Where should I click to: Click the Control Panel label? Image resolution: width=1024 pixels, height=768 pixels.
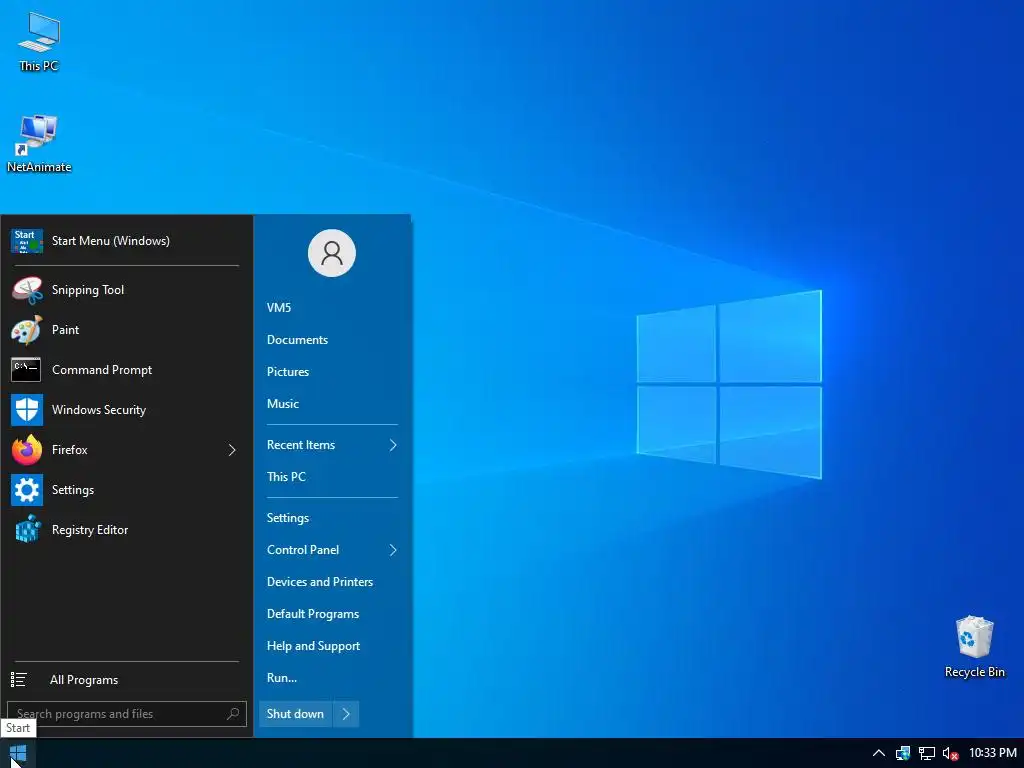[x=303, y=550]
